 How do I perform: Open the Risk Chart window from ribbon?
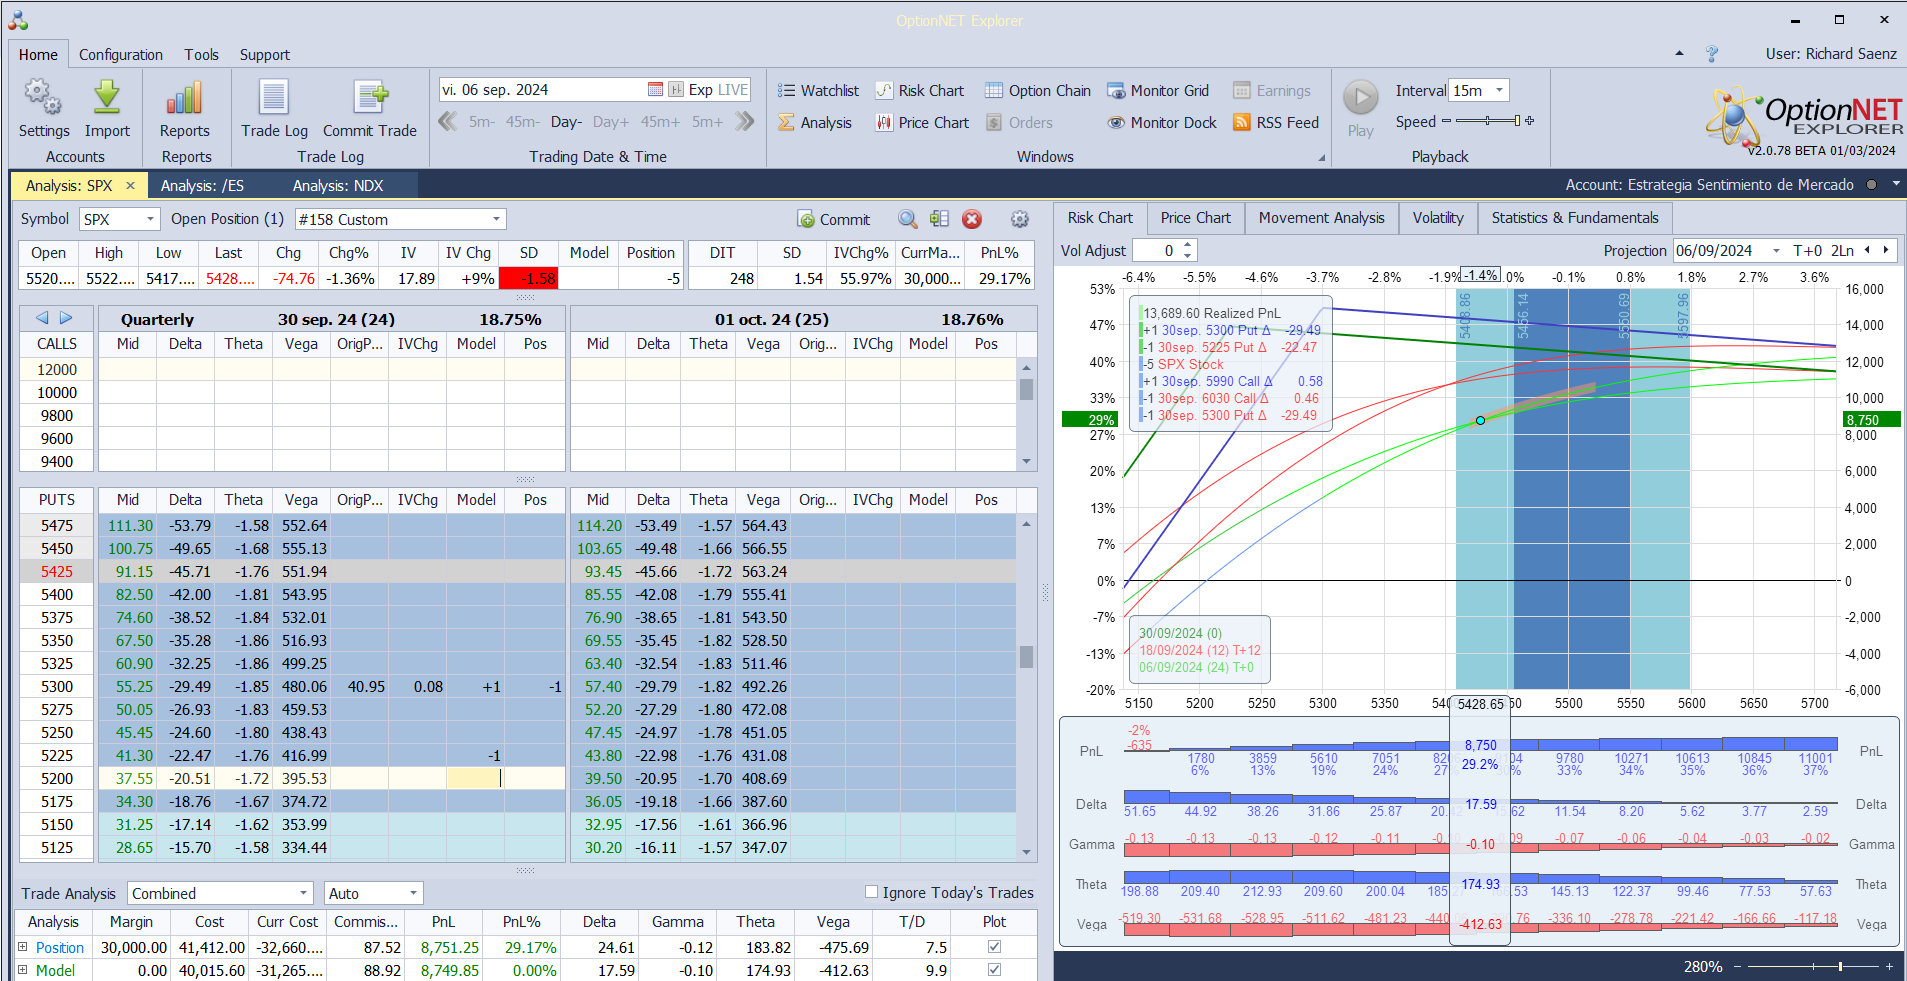[x=920, y=90]
